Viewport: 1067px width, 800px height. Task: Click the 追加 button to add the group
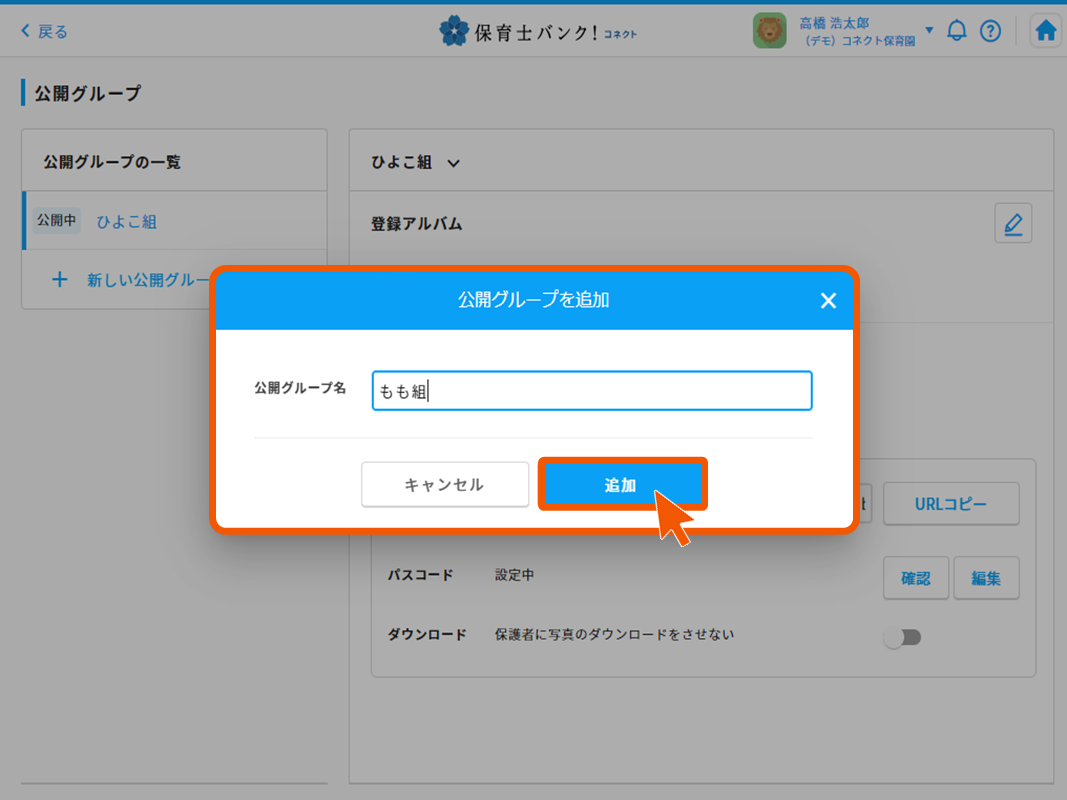pos(622,484)
